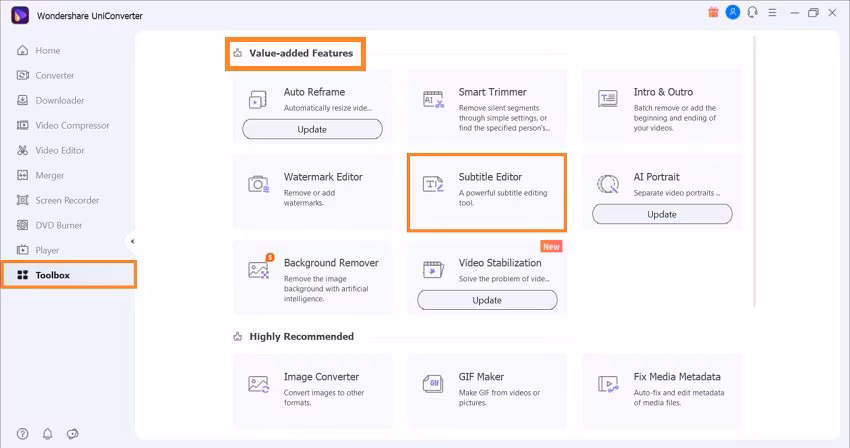
Task: Update the Video Stabilization feature
Action: coord(487,300)
